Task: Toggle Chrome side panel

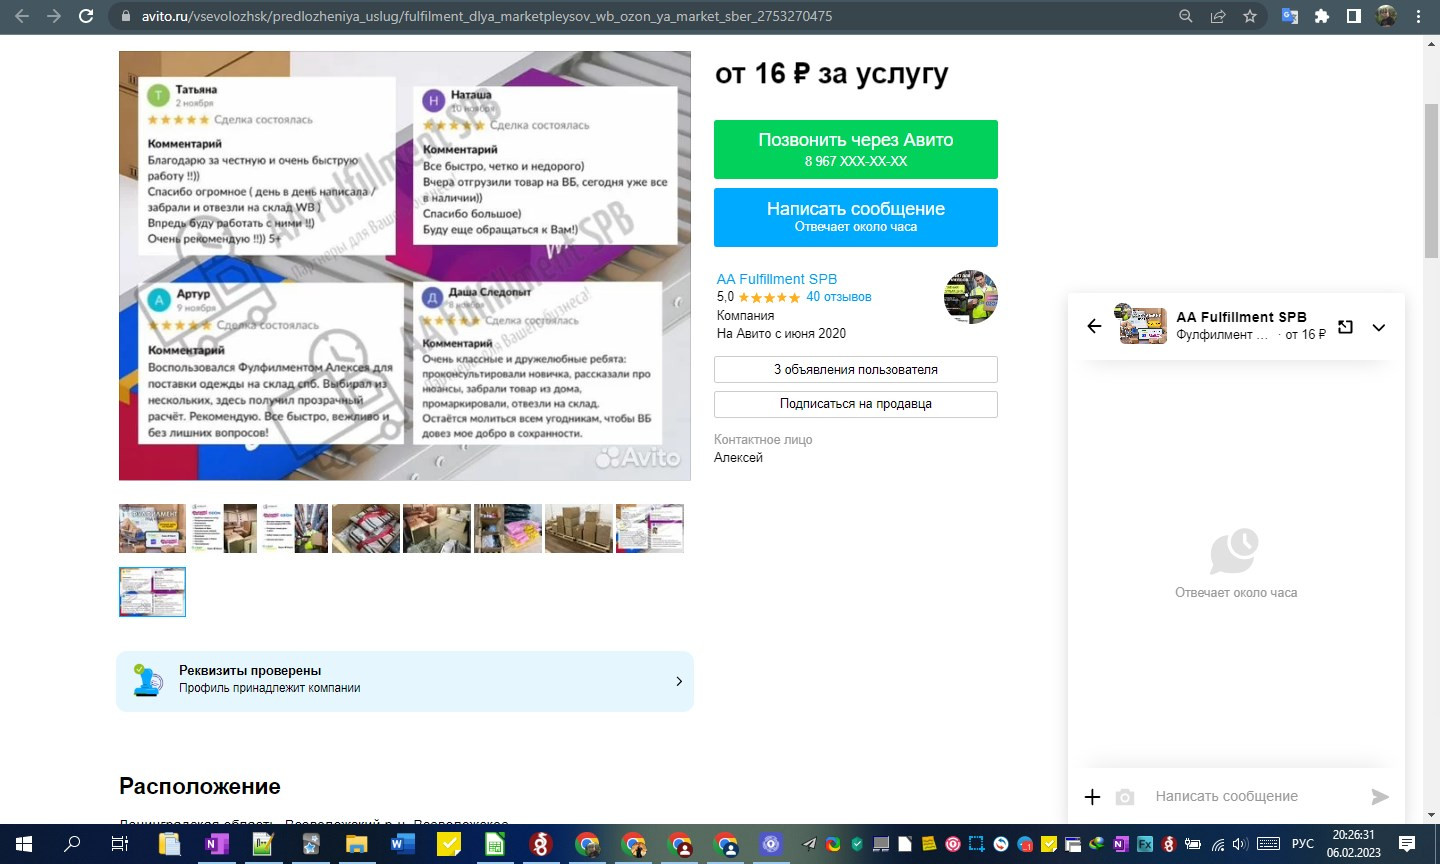Action: click(x=1354, y=16)
